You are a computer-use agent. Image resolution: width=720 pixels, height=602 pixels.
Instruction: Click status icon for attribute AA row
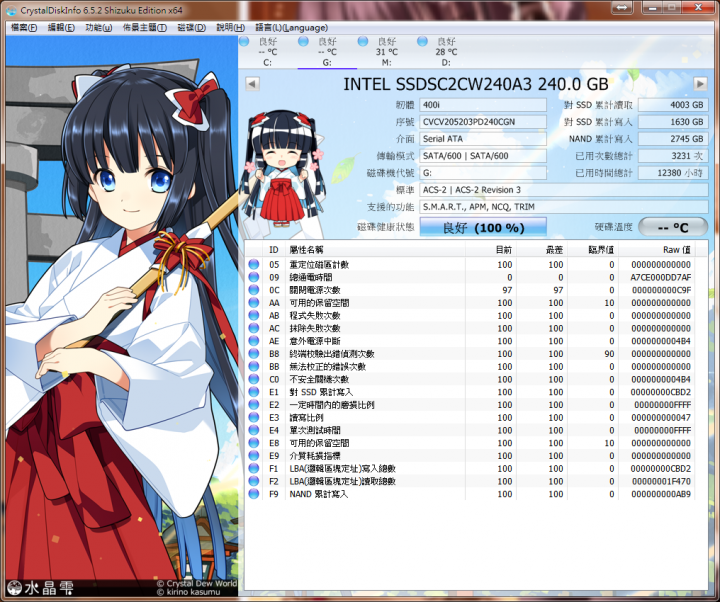click(x=253, y=303)
